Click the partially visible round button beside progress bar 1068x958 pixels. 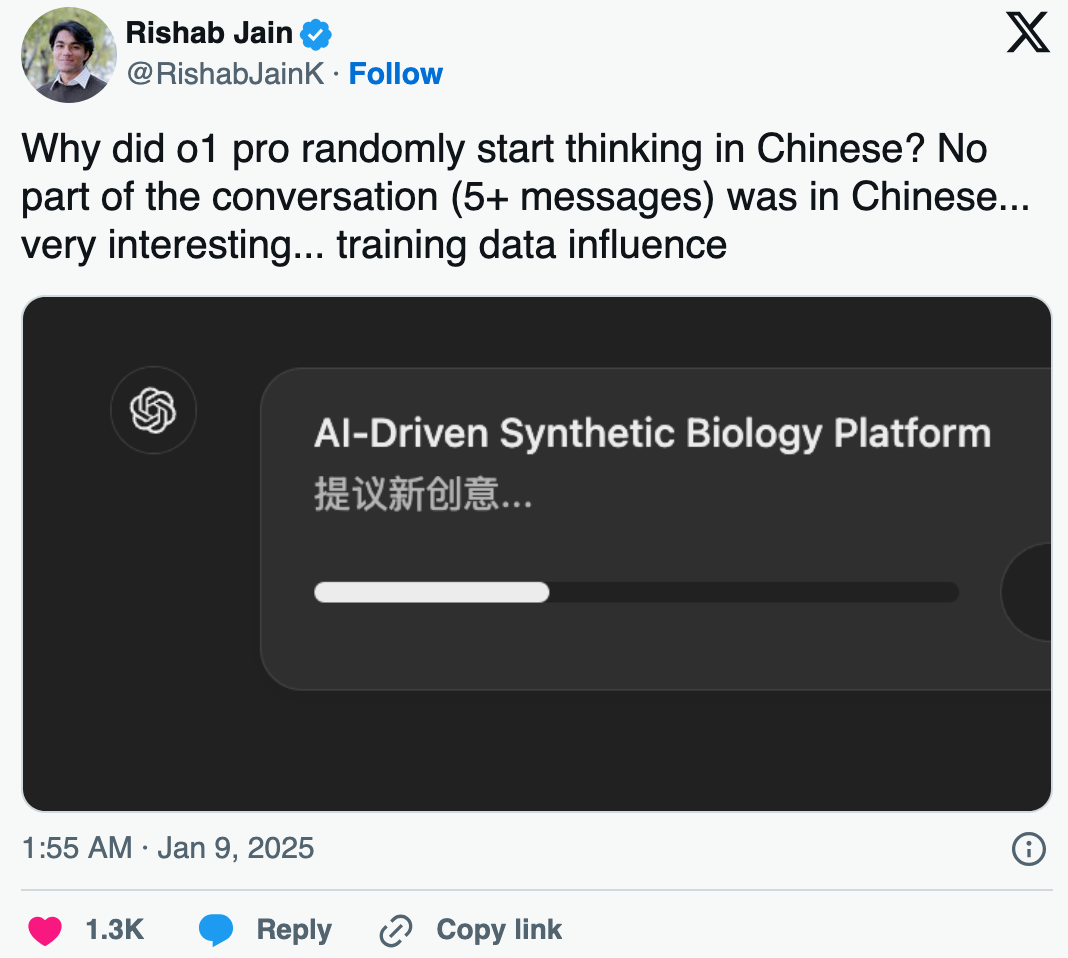(1028, 592)
